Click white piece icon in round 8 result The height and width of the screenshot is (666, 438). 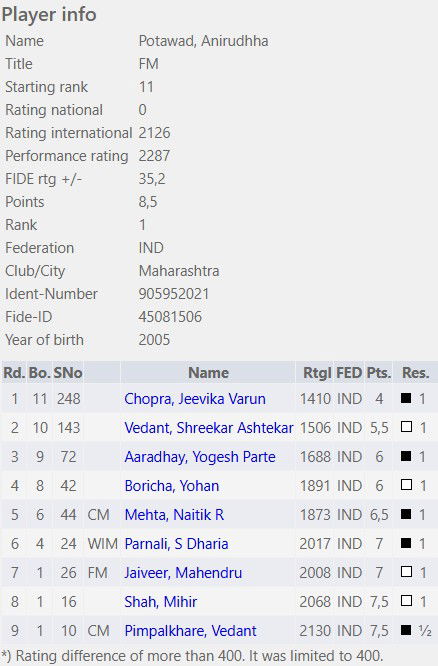406,601
